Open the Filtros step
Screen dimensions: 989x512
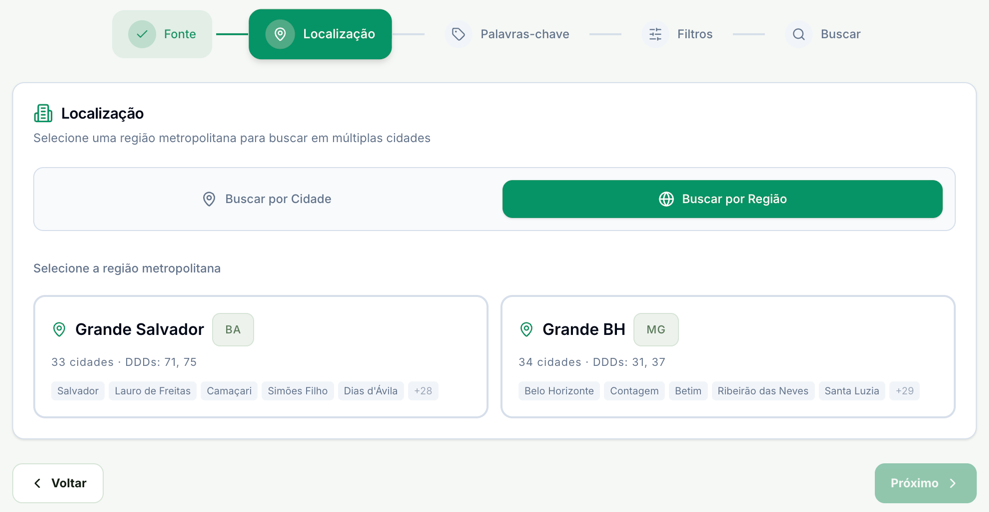pyautogui.click(x=677, y=34)
